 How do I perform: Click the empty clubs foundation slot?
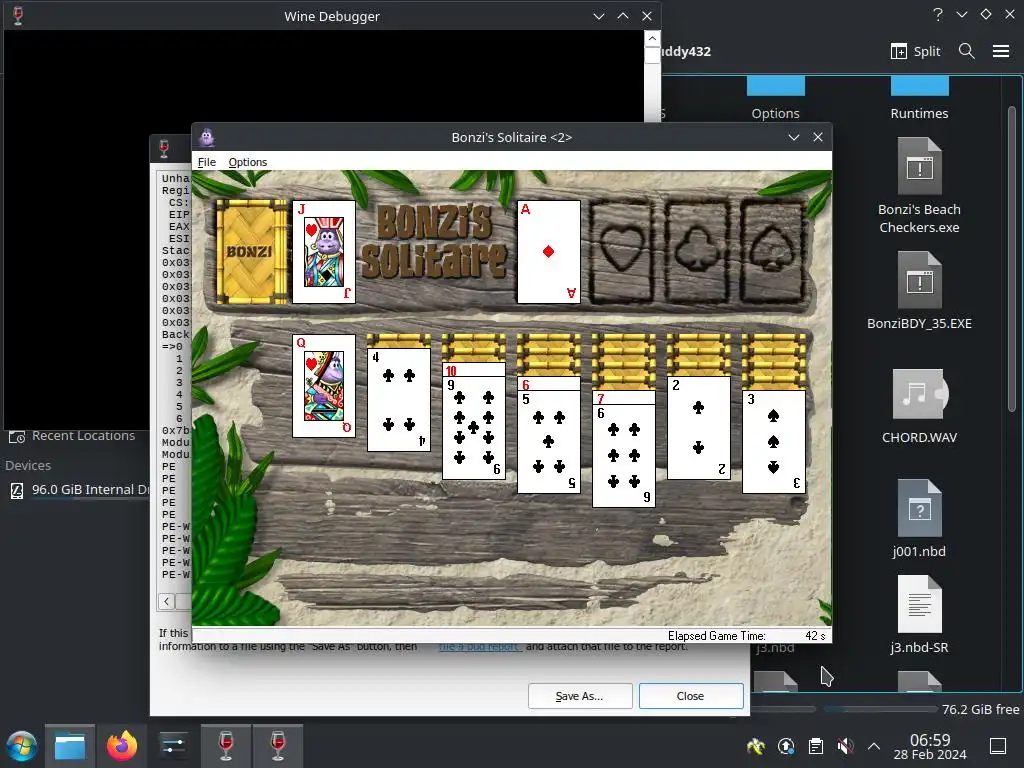pyautogui.click(x=697, y=252)
